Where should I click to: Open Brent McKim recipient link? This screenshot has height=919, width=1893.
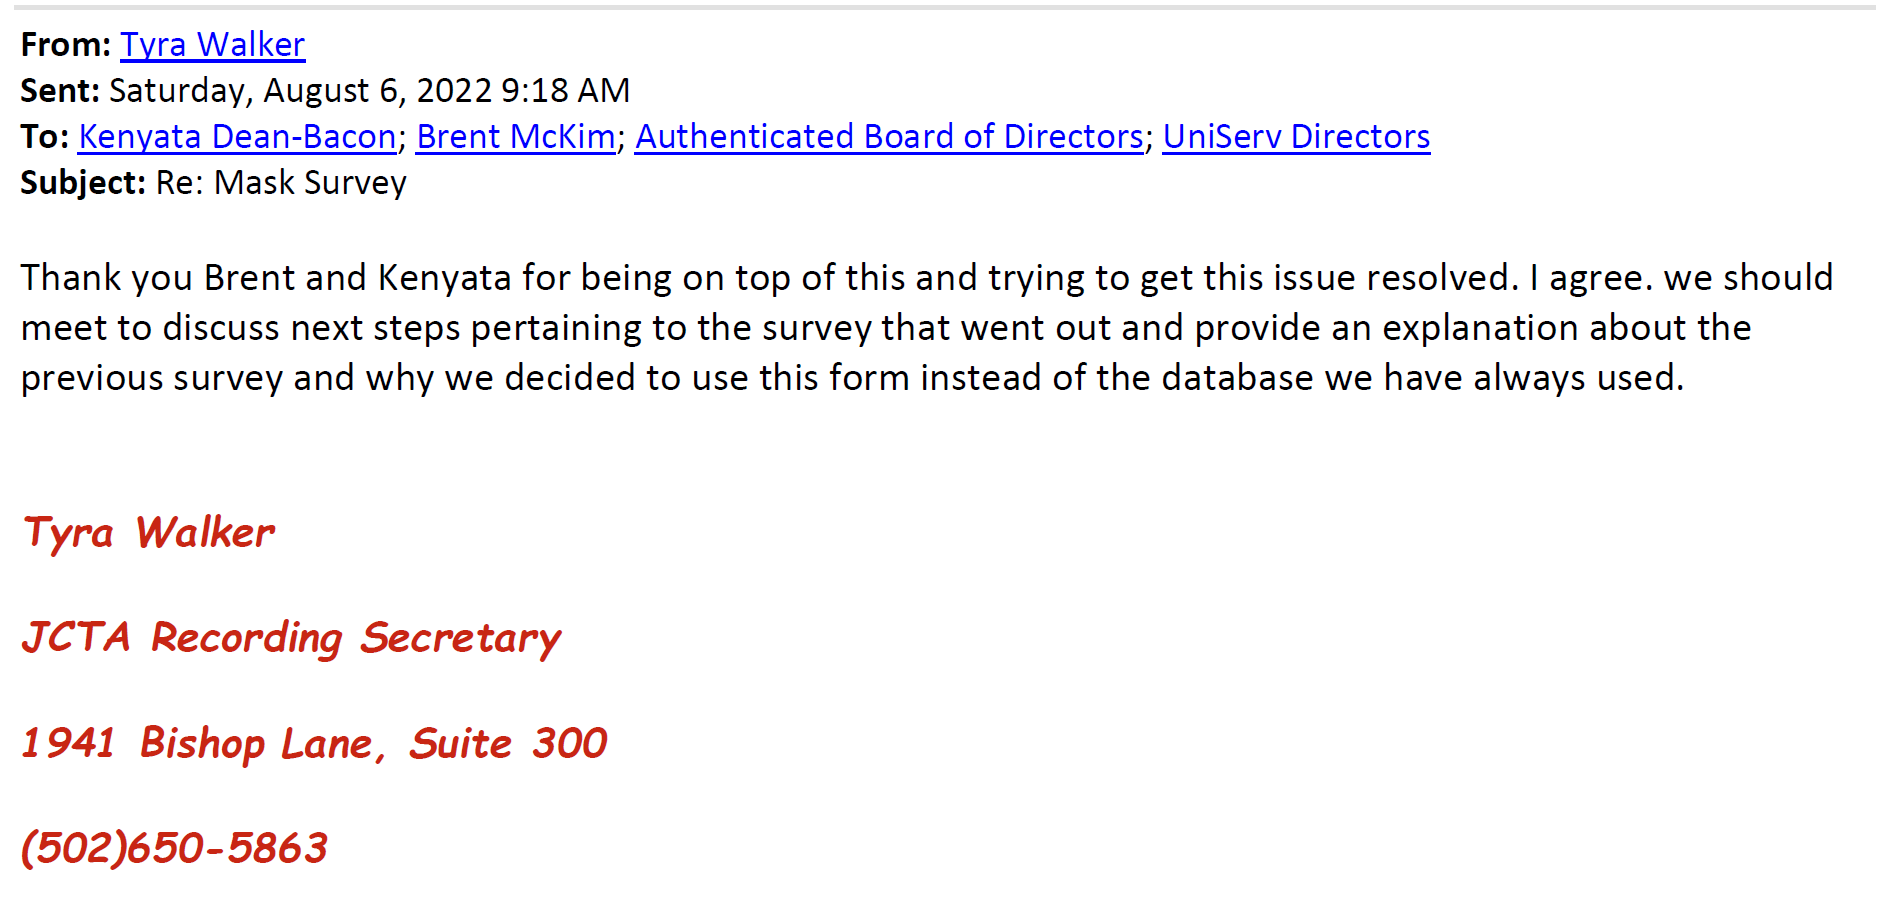pyautogui.click(x=516, y=137)
